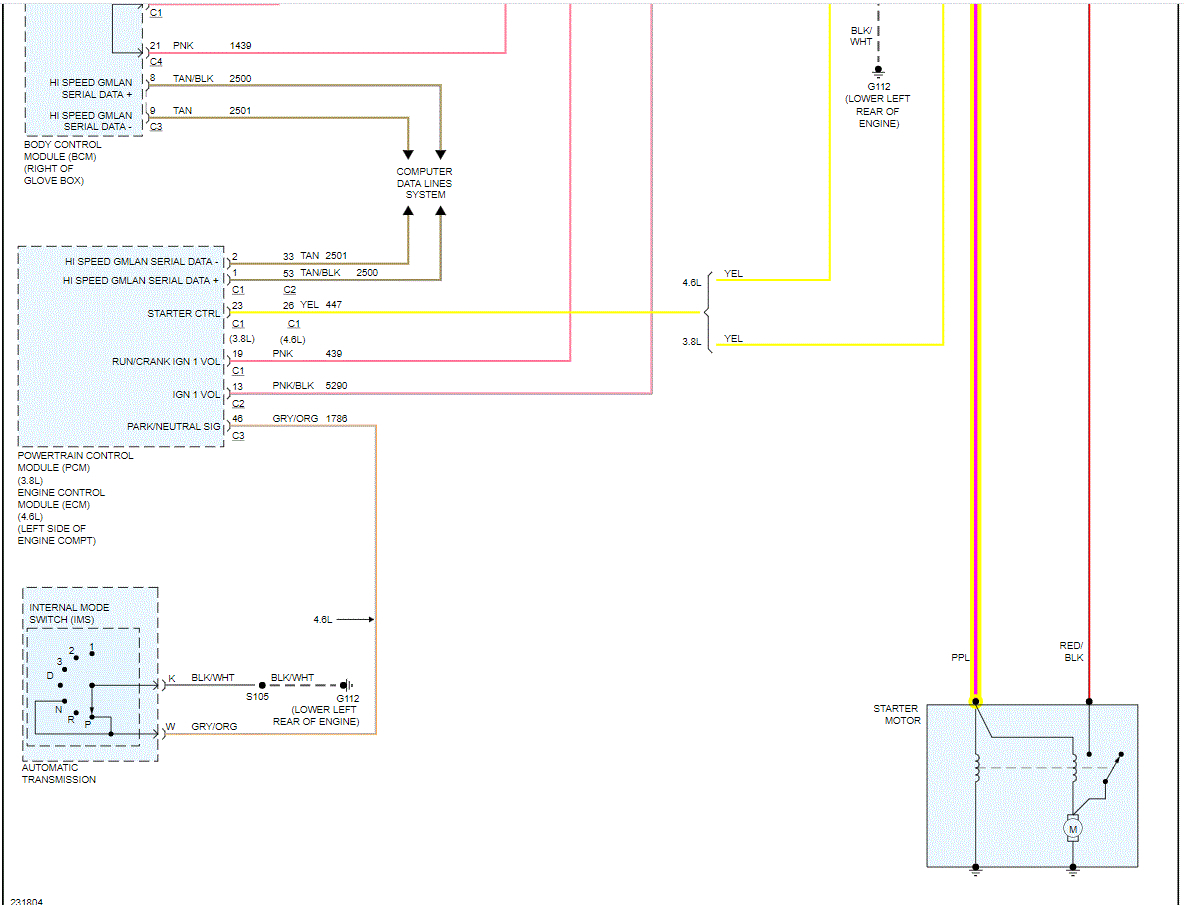Select the YEL 447 circuit label
Screen dimensions: 1184x905
[321, 305]
